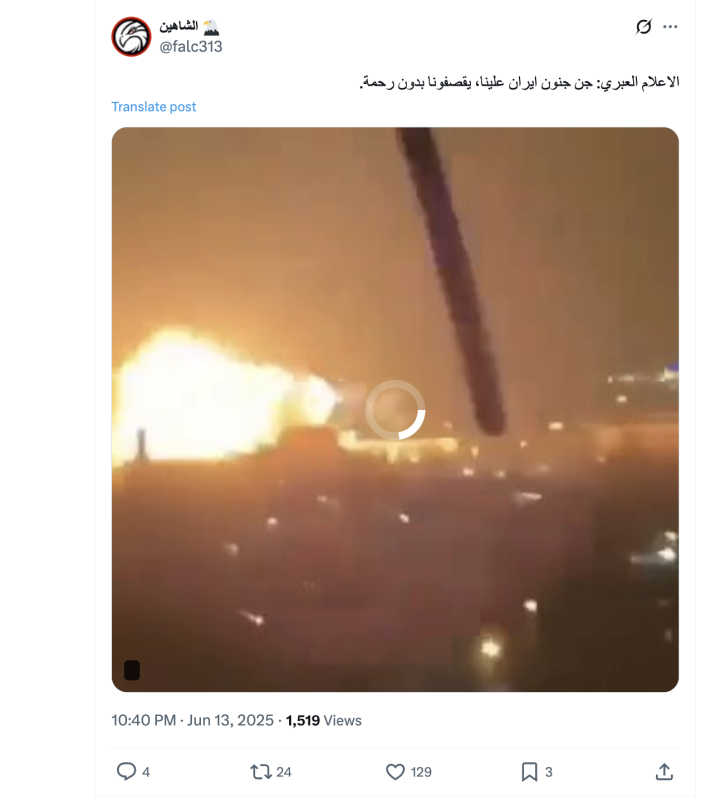This screenshot has width=706, height=800.
Task: Bookmark this post with bookmark icon
Action: (x=530, y=771)
